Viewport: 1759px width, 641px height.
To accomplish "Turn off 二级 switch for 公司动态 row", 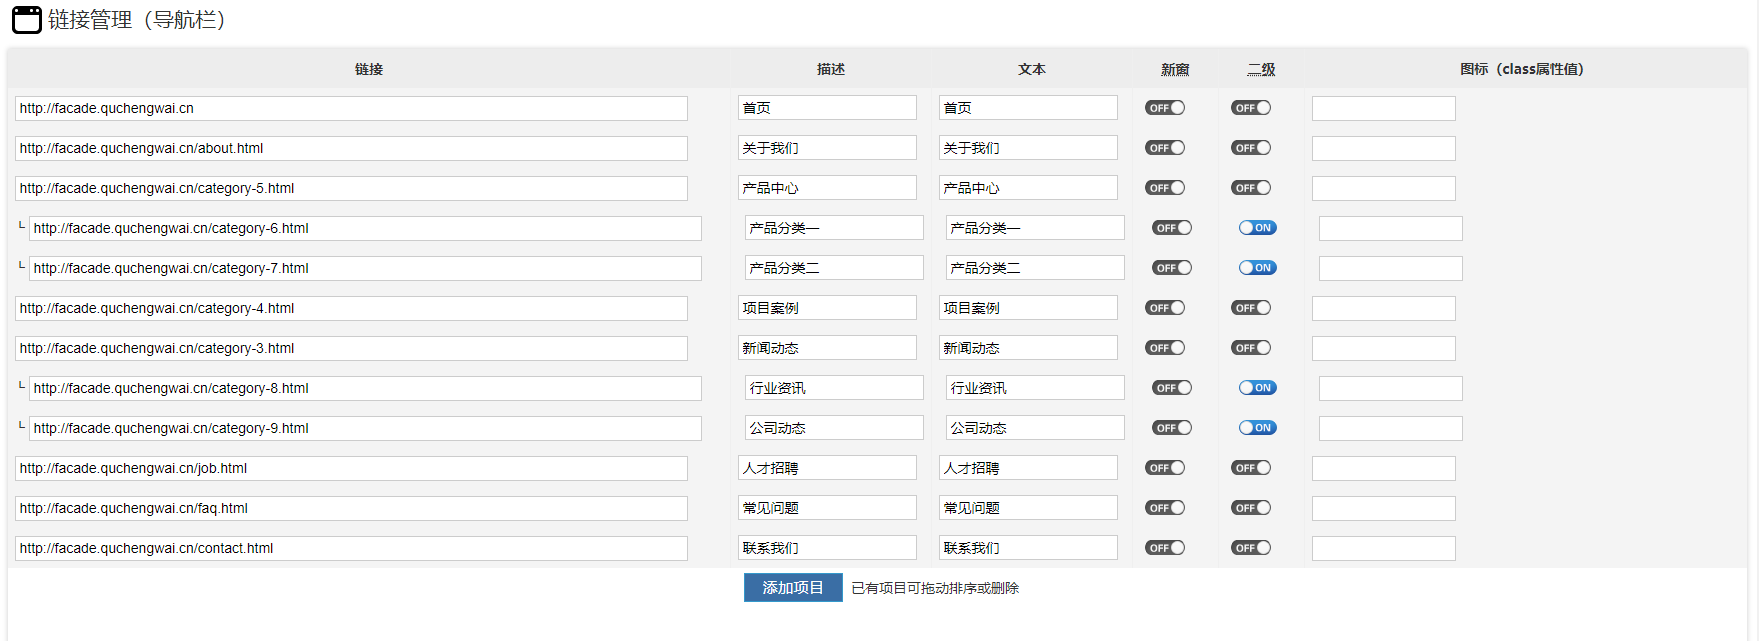I will coord(1258,428).
